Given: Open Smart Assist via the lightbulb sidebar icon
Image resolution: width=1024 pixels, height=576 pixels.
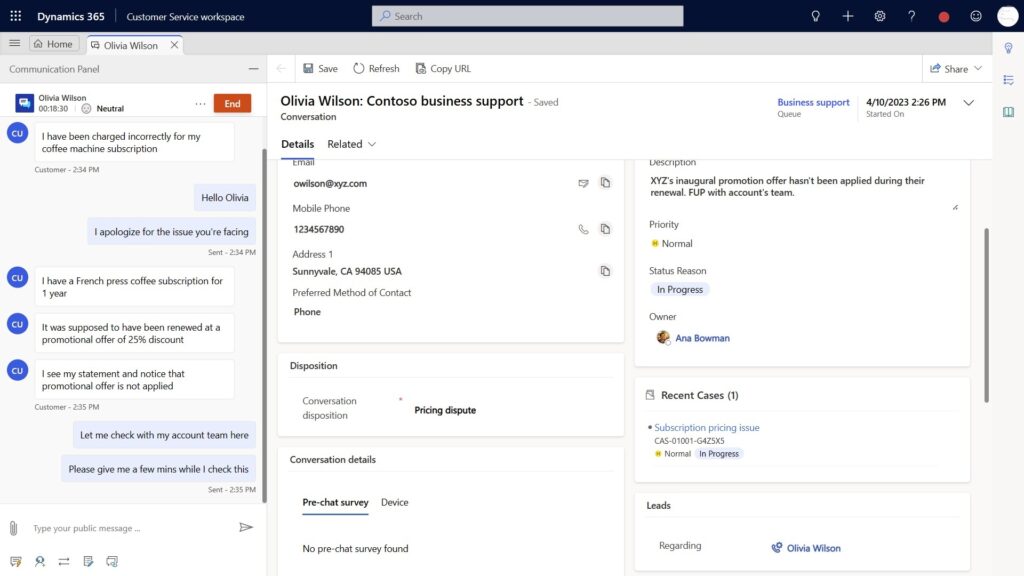Looking at the screenshot, I should point(1009,47).
